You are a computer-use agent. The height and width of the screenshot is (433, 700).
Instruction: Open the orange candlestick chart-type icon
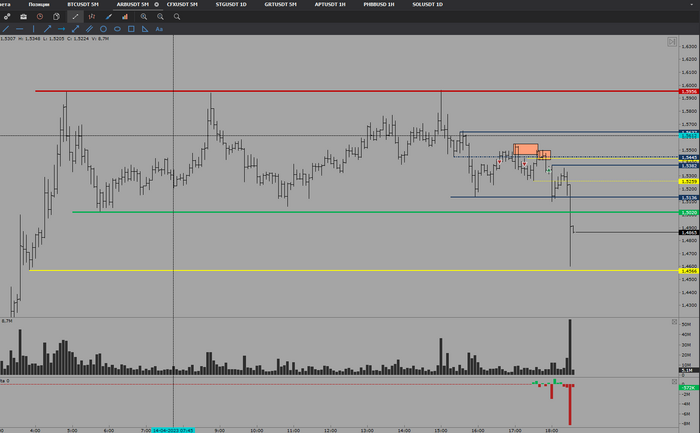[92, 17]
